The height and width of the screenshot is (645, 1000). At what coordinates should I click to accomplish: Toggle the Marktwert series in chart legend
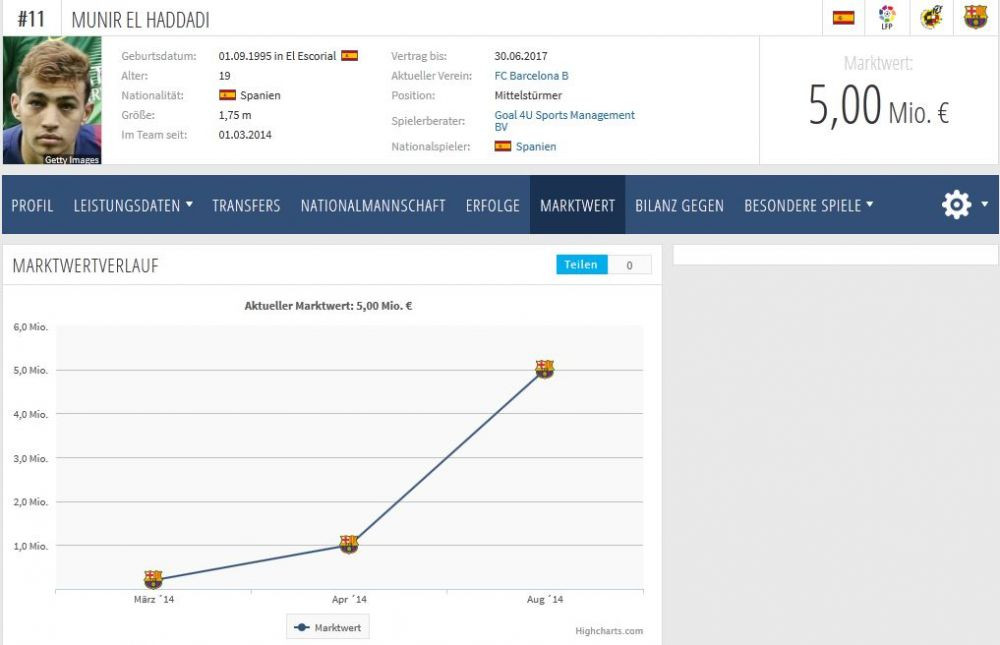coord(328,628)
